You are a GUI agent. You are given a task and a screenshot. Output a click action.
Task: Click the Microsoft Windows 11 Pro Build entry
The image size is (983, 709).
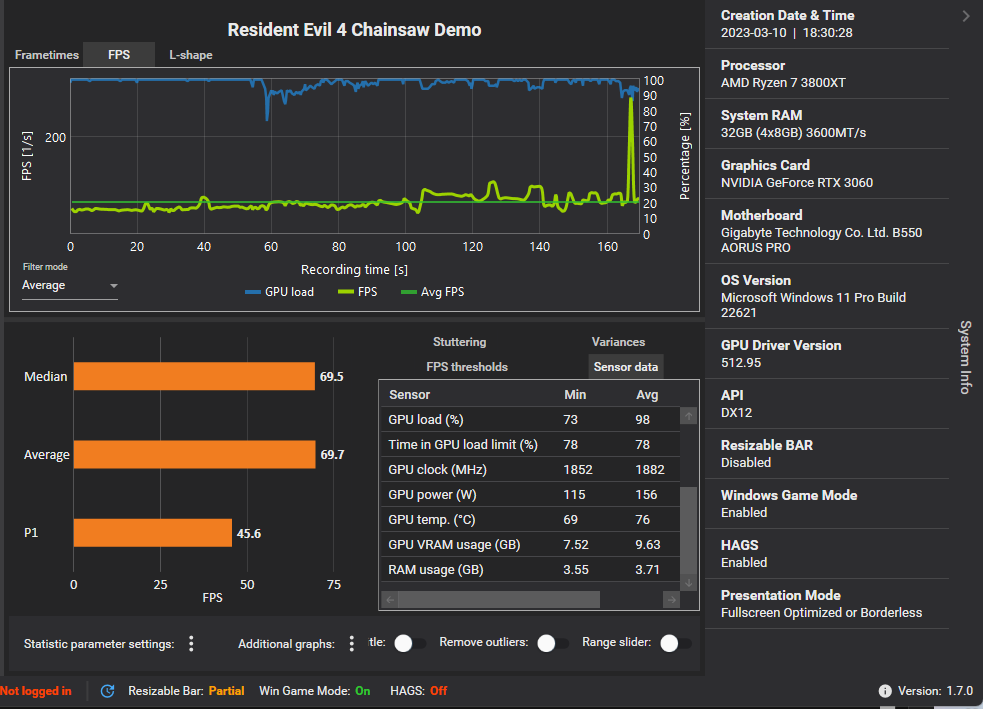[826, 296]
